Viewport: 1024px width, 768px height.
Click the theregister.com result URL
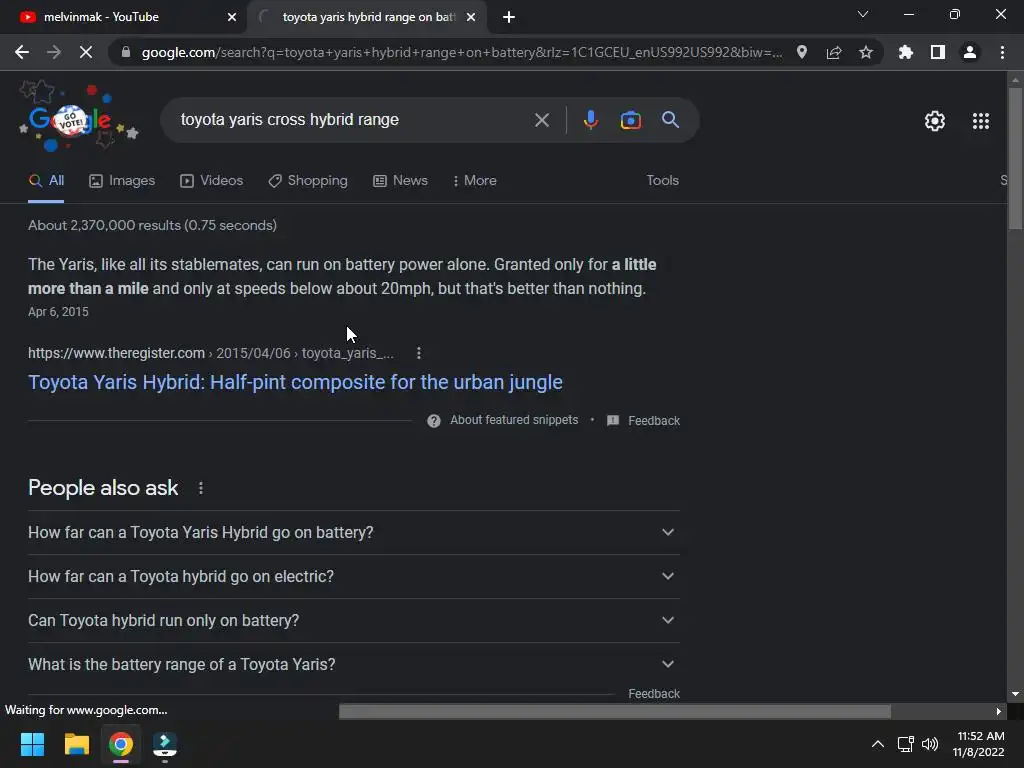click(211, 353)
